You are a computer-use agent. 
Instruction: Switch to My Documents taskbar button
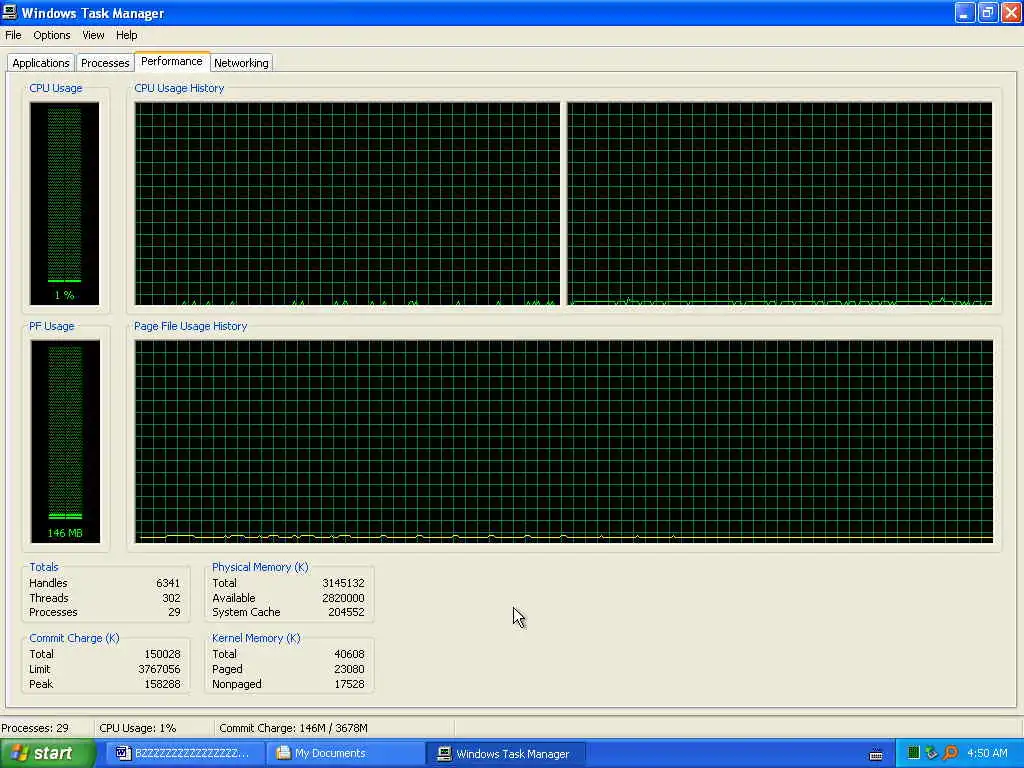(346, 754)
